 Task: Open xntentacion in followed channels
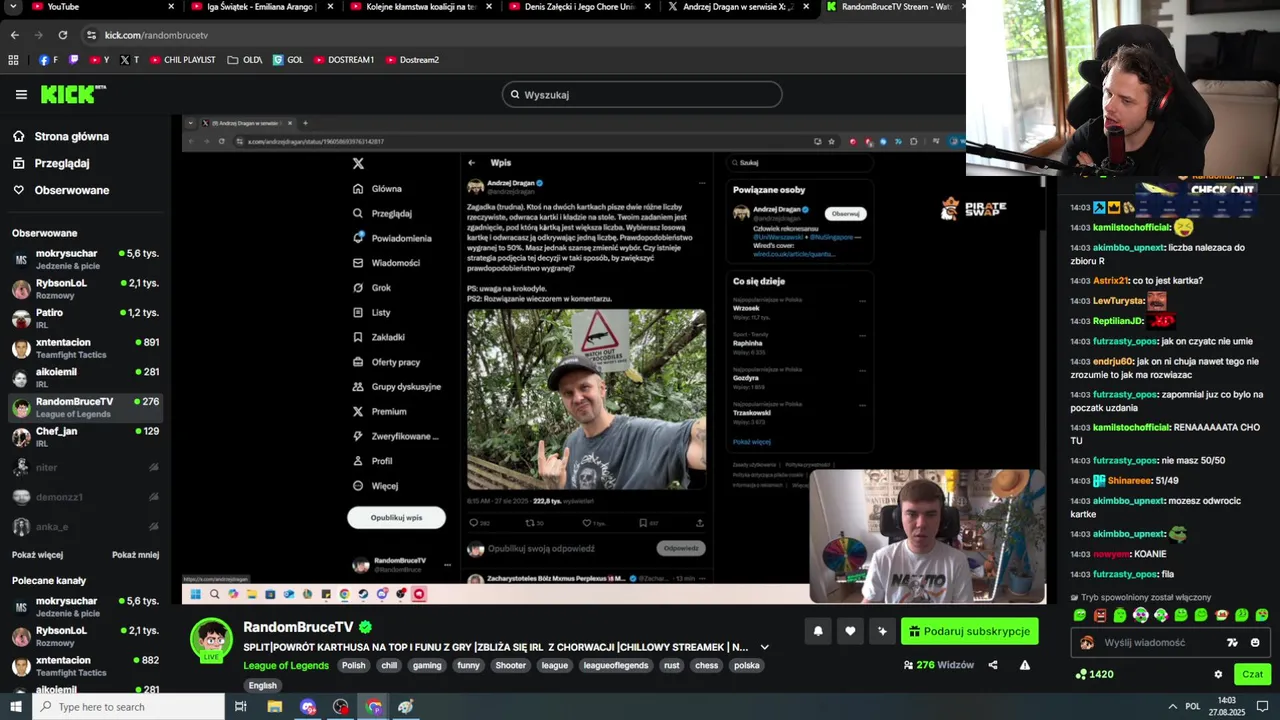(x=85, y=348)
